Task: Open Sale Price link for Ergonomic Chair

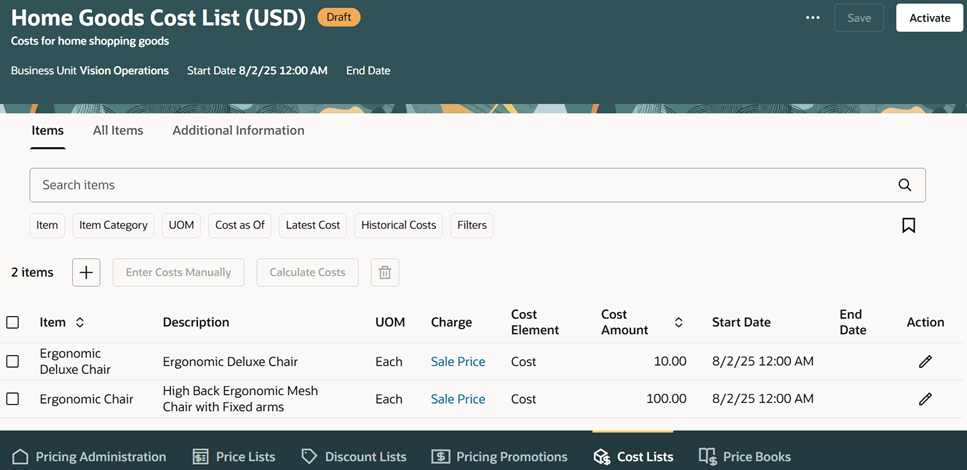Action: coord(458,399)
